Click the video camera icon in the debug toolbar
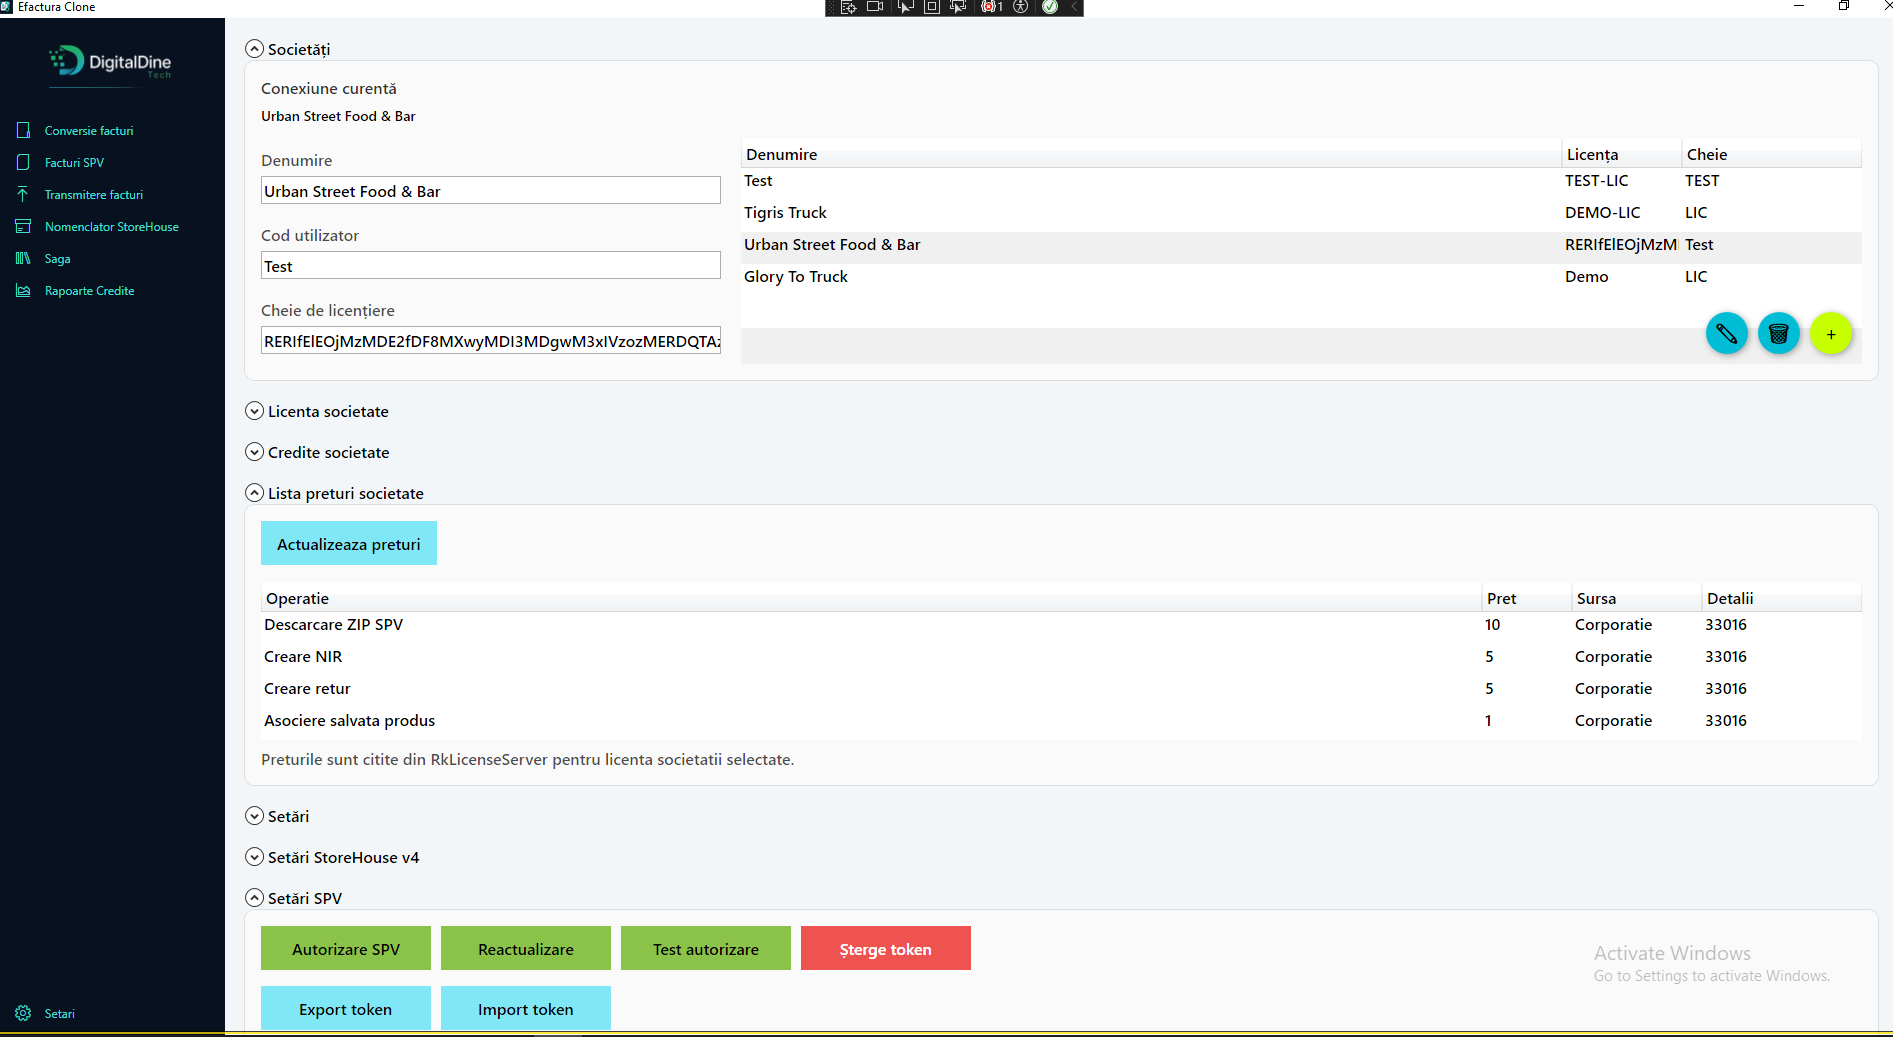This screenshot has width=1893, height=1037. click(x=875, y=7)
